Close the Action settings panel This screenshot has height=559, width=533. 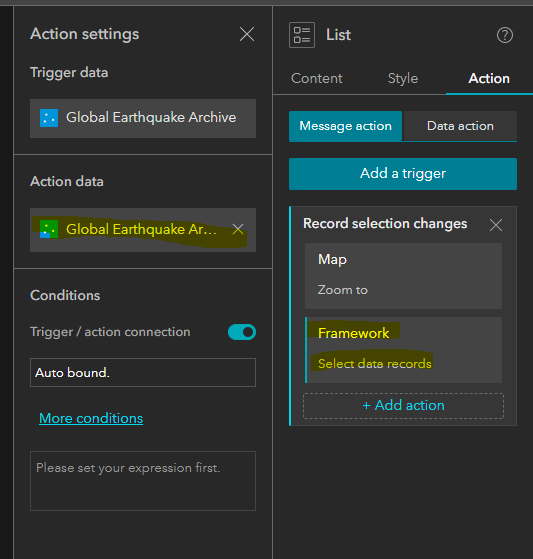(x=247, y=34)
